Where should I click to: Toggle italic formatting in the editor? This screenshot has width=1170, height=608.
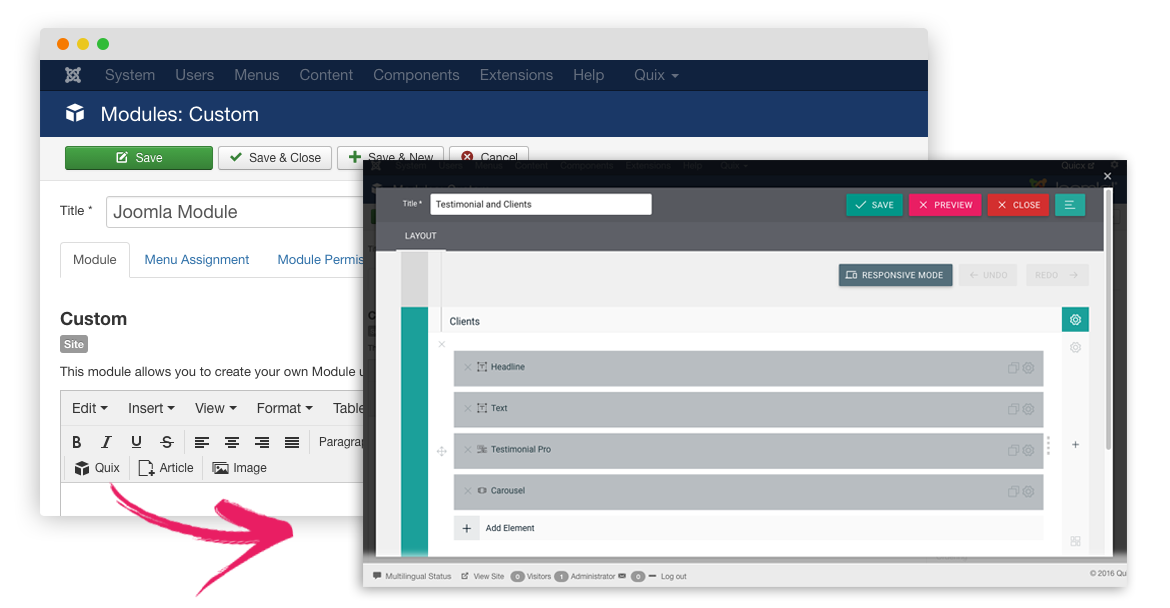106,441
